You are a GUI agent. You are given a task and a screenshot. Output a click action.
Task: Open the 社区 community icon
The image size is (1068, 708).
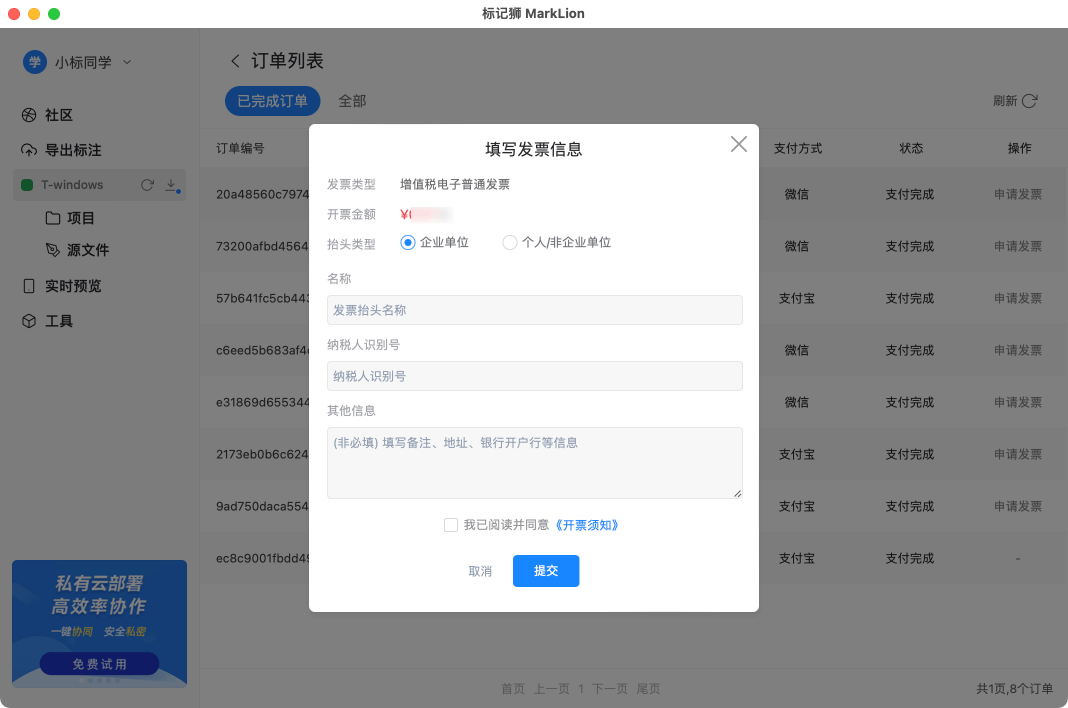point(29,115)
